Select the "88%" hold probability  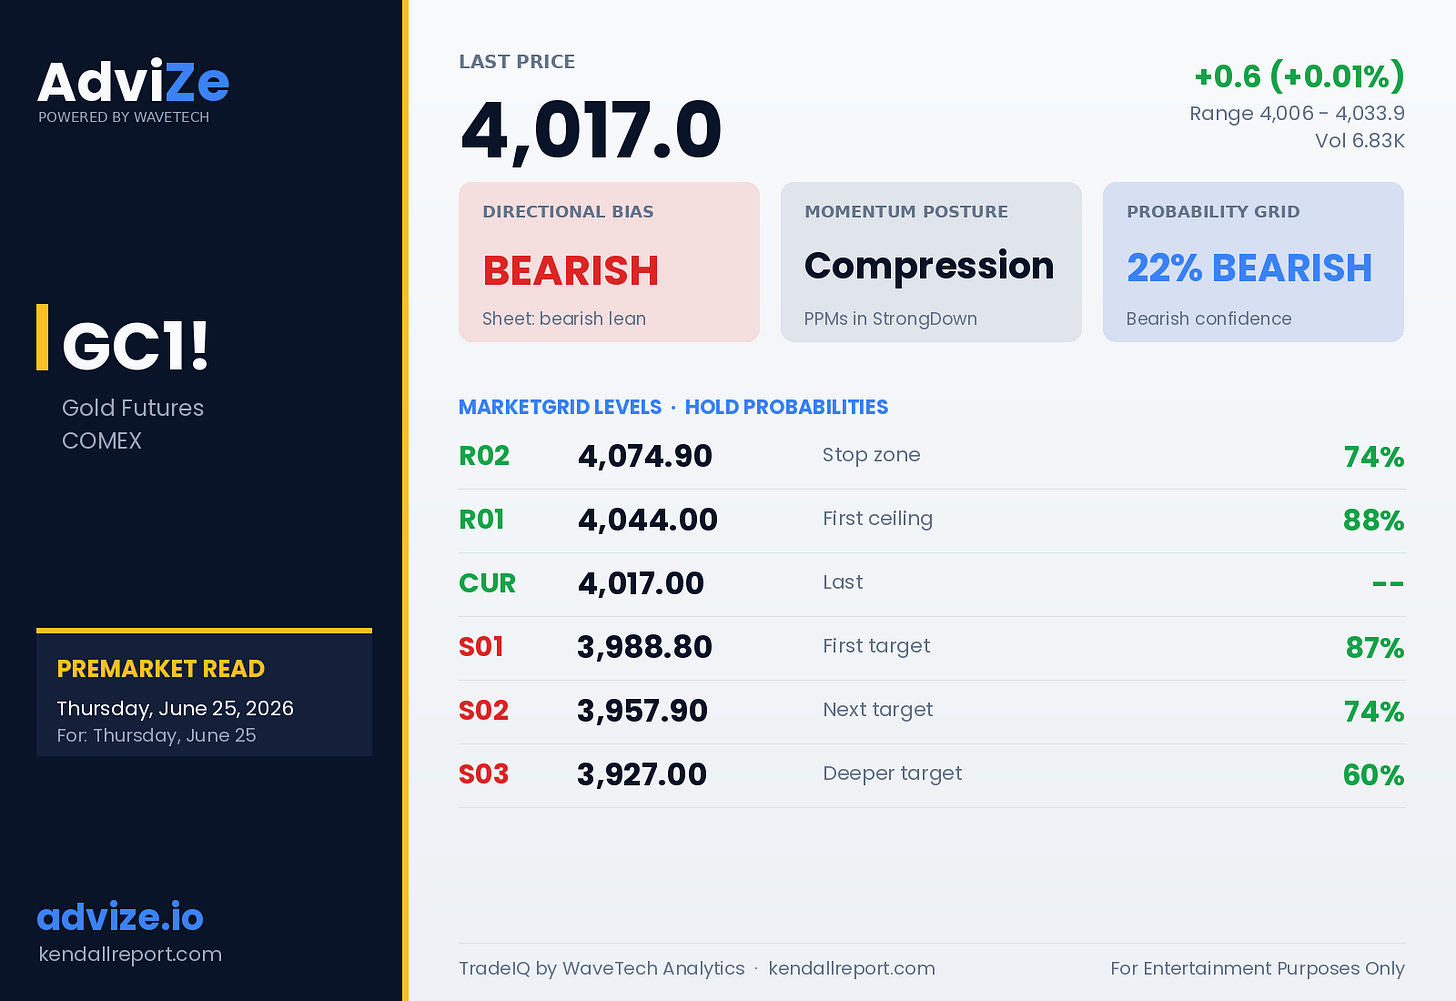1374,521
